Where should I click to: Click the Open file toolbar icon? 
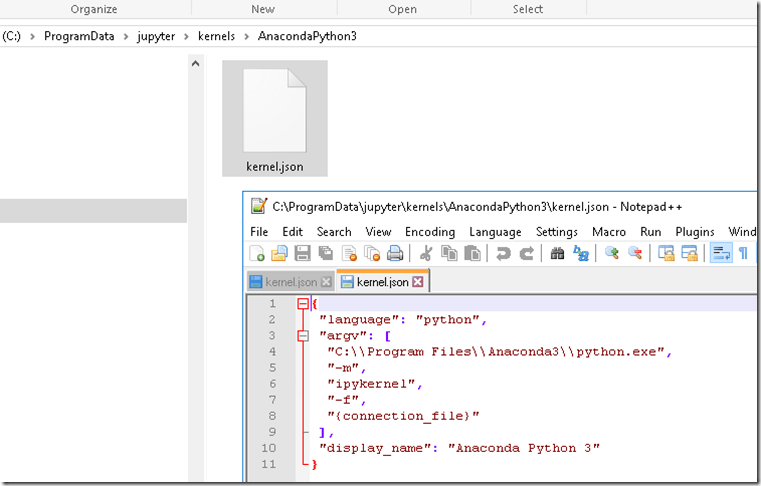(279, 254)
